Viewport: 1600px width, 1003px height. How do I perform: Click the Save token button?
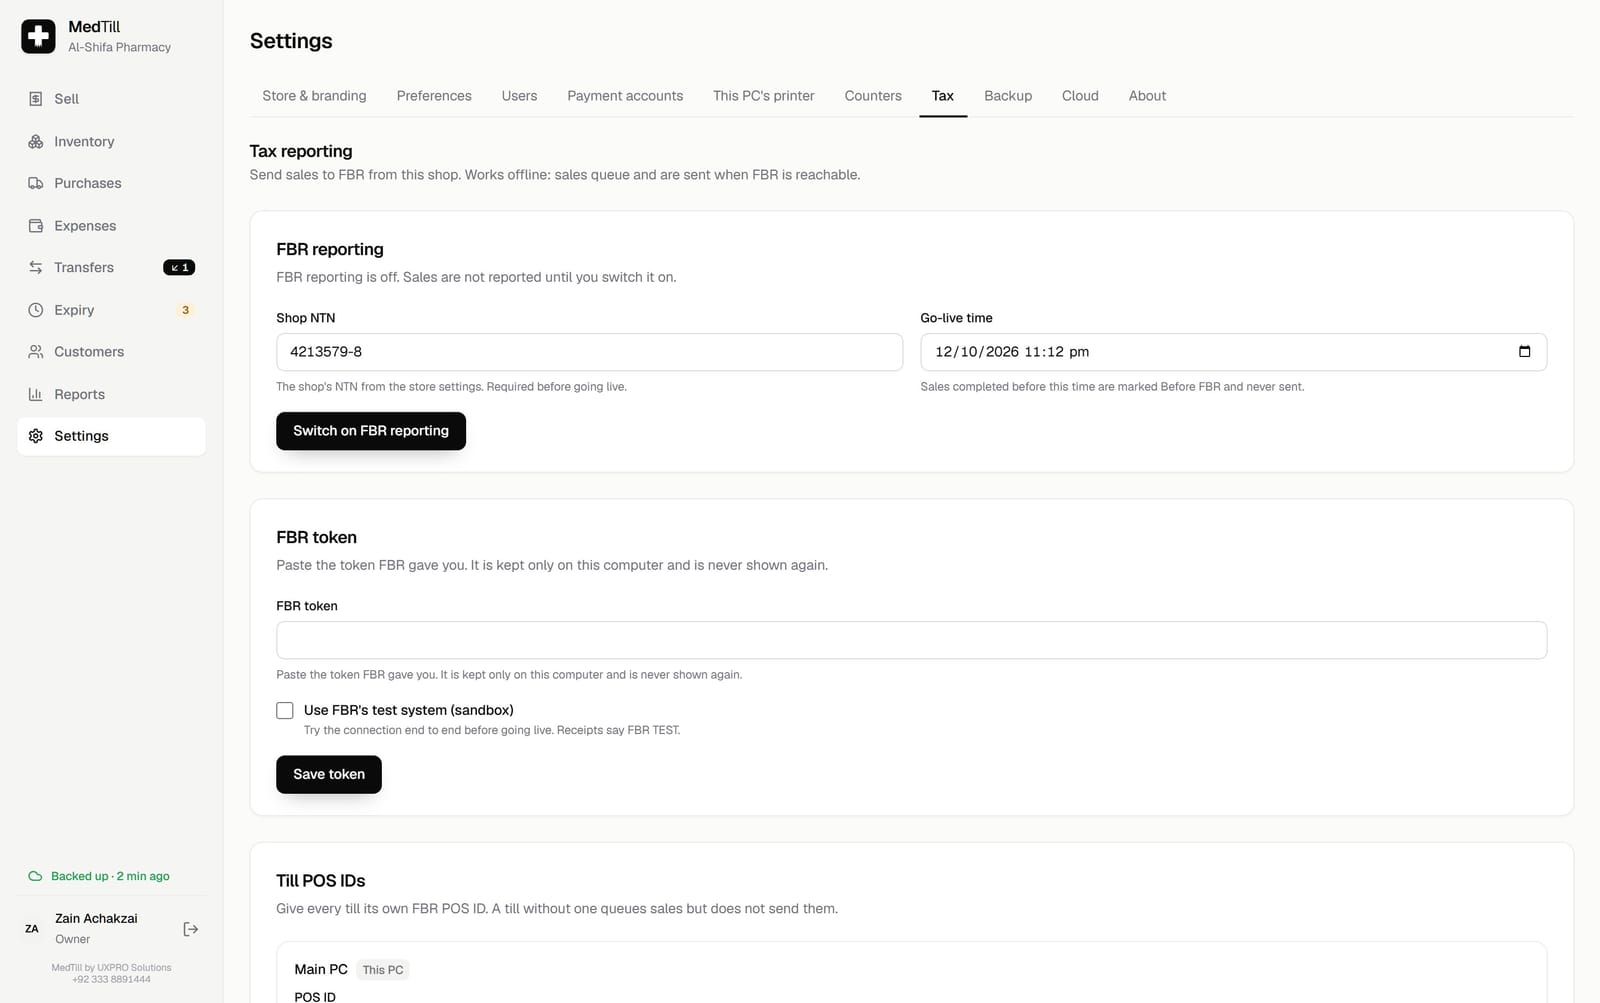[x=329, y=775]
